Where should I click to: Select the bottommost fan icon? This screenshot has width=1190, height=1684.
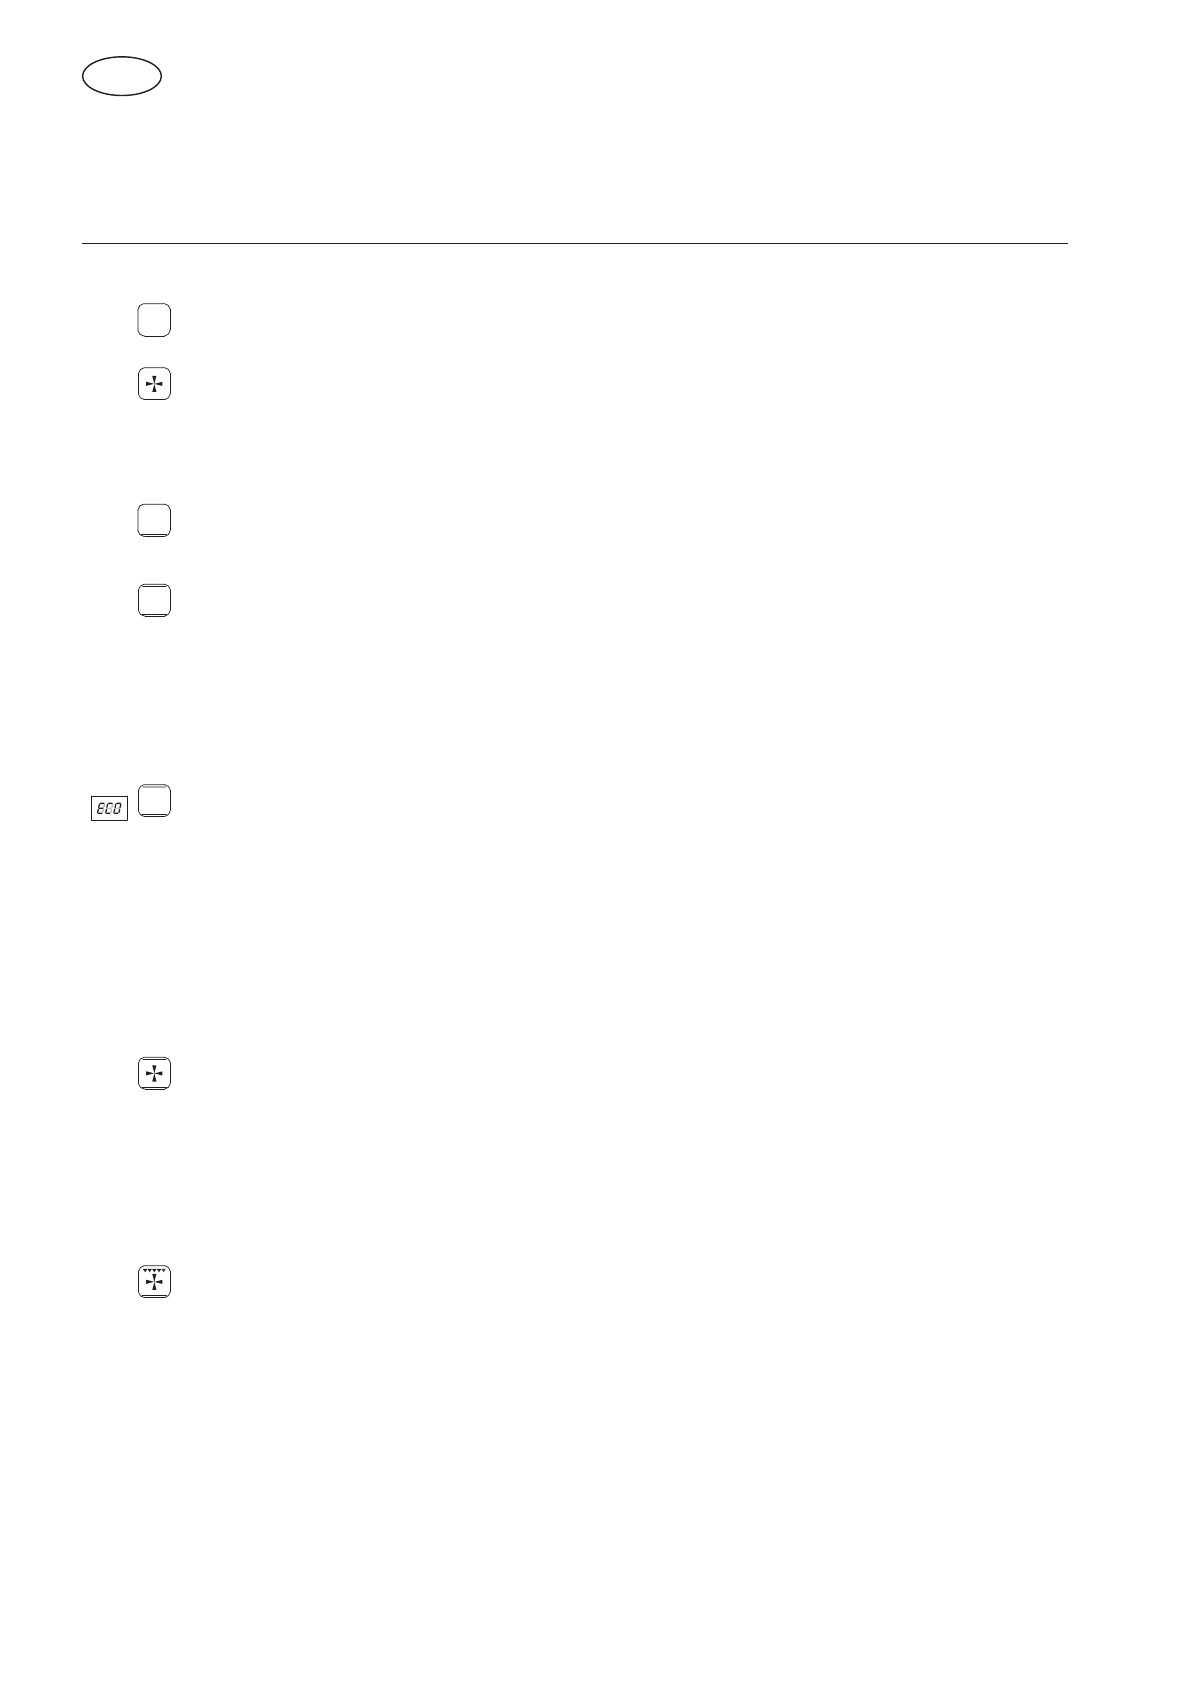pos(154,1281)
